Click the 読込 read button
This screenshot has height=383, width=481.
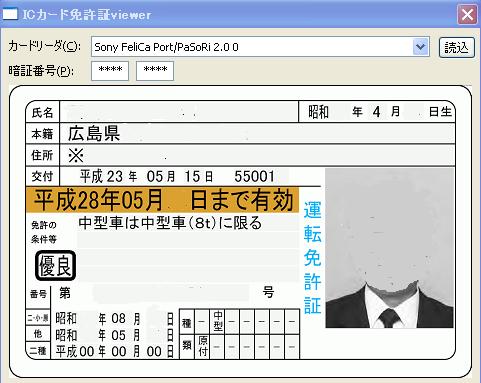457,47
